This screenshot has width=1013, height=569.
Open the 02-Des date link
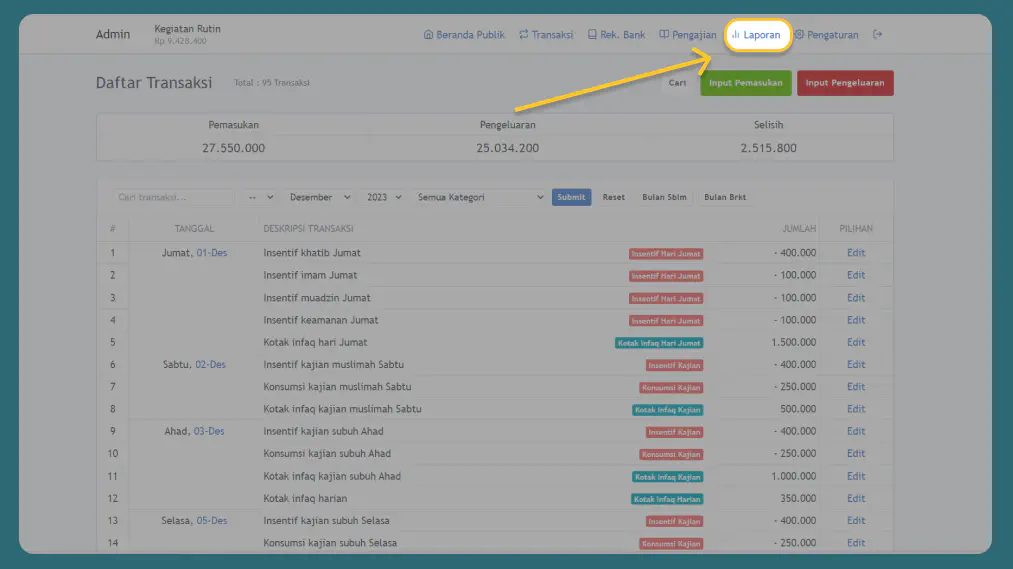(x=210, y=365)
